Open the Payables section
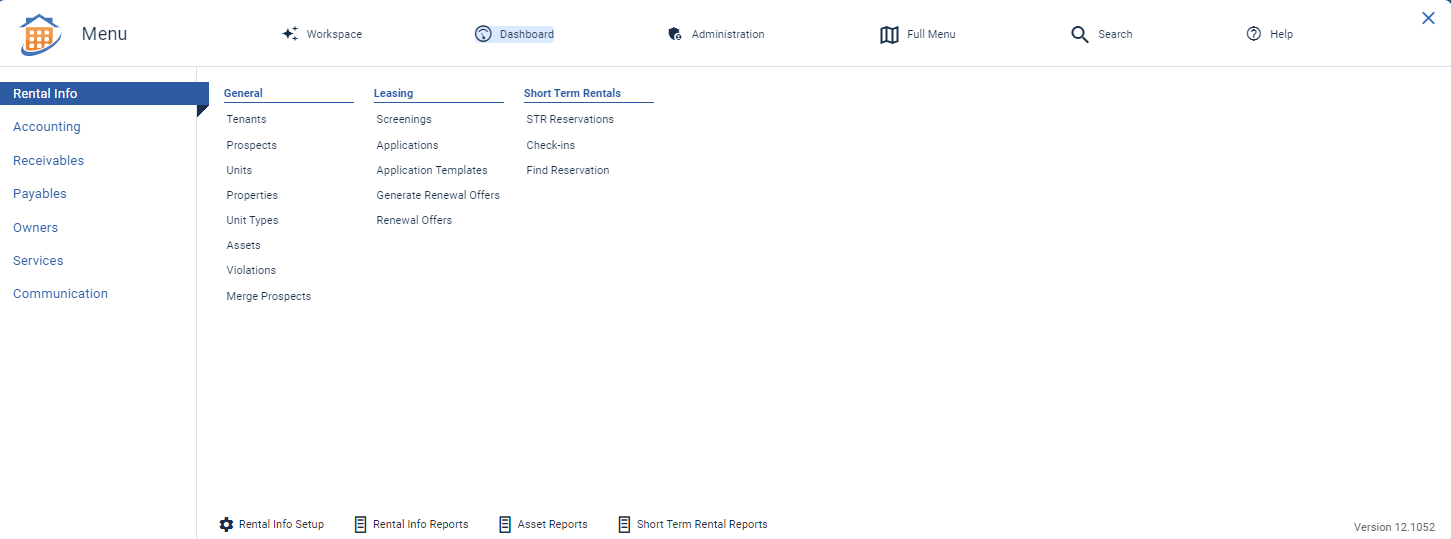 click(x=40, y=194)
